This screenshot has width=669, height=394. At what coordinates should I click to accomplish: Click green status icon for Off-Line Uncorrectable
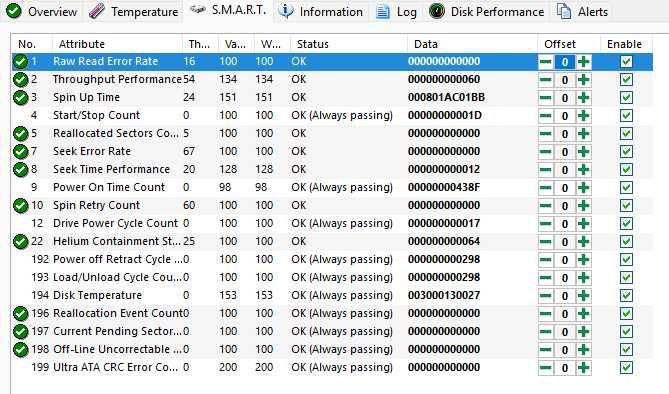point(20,350)
